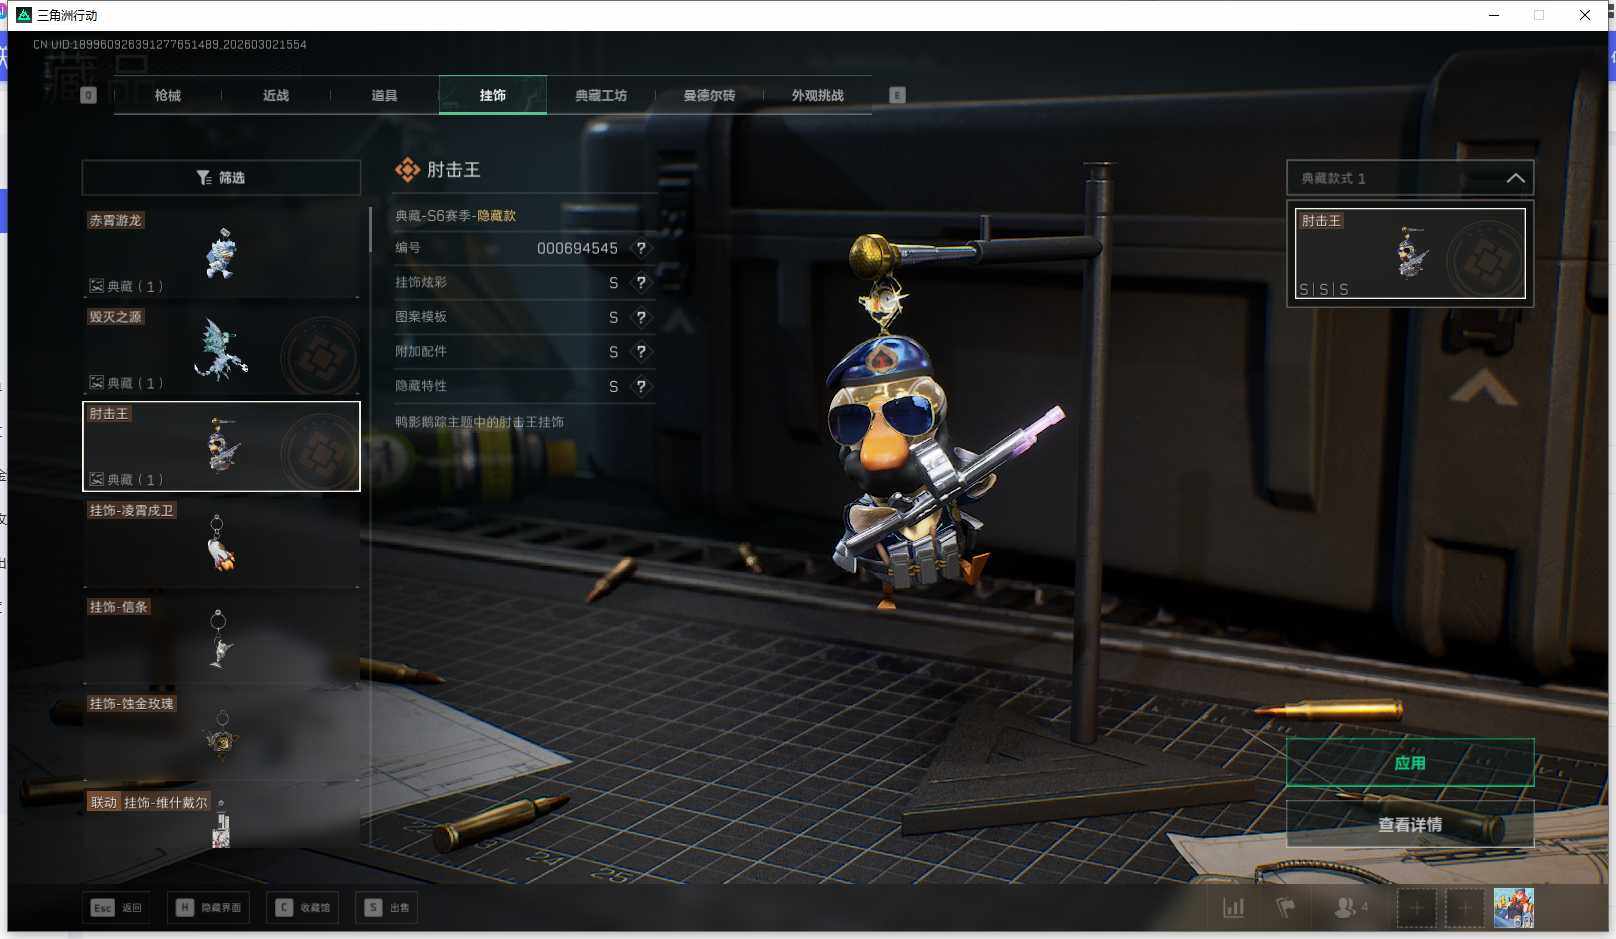Click the help icon next to 图案模板
This screenshot has width=1616, height=939.
point(641,317)
